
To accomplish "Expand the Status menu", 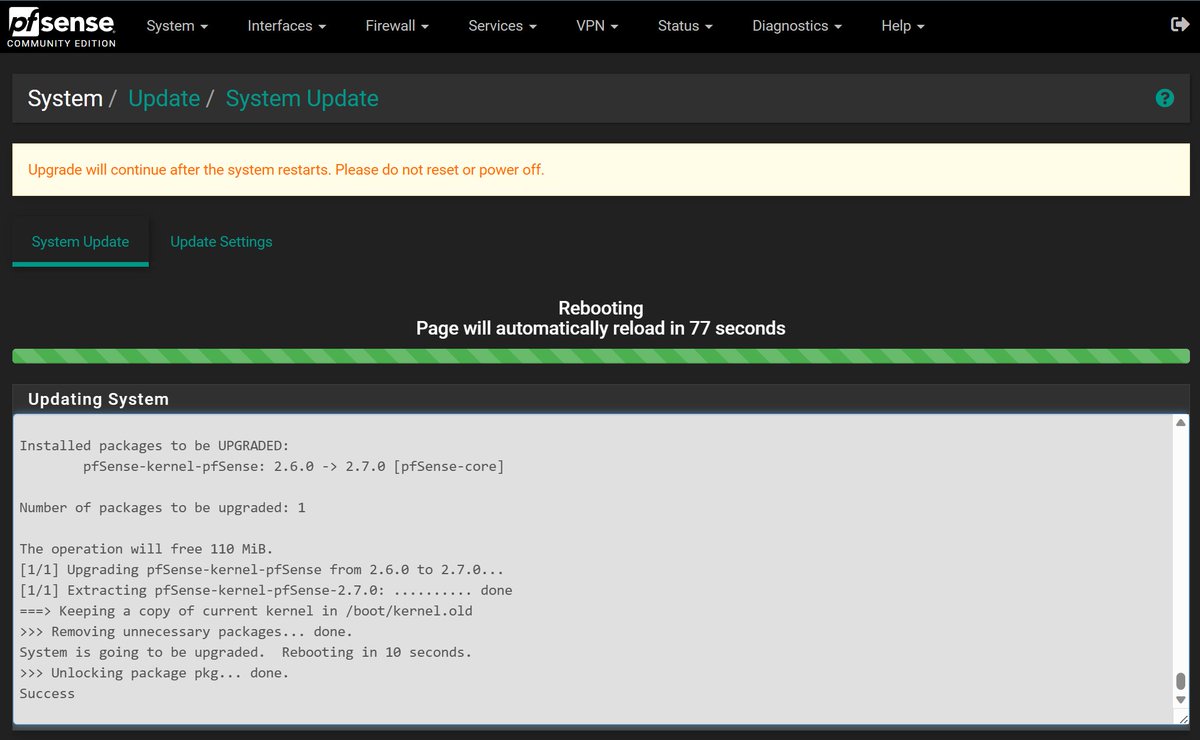I will pos(685,26).
